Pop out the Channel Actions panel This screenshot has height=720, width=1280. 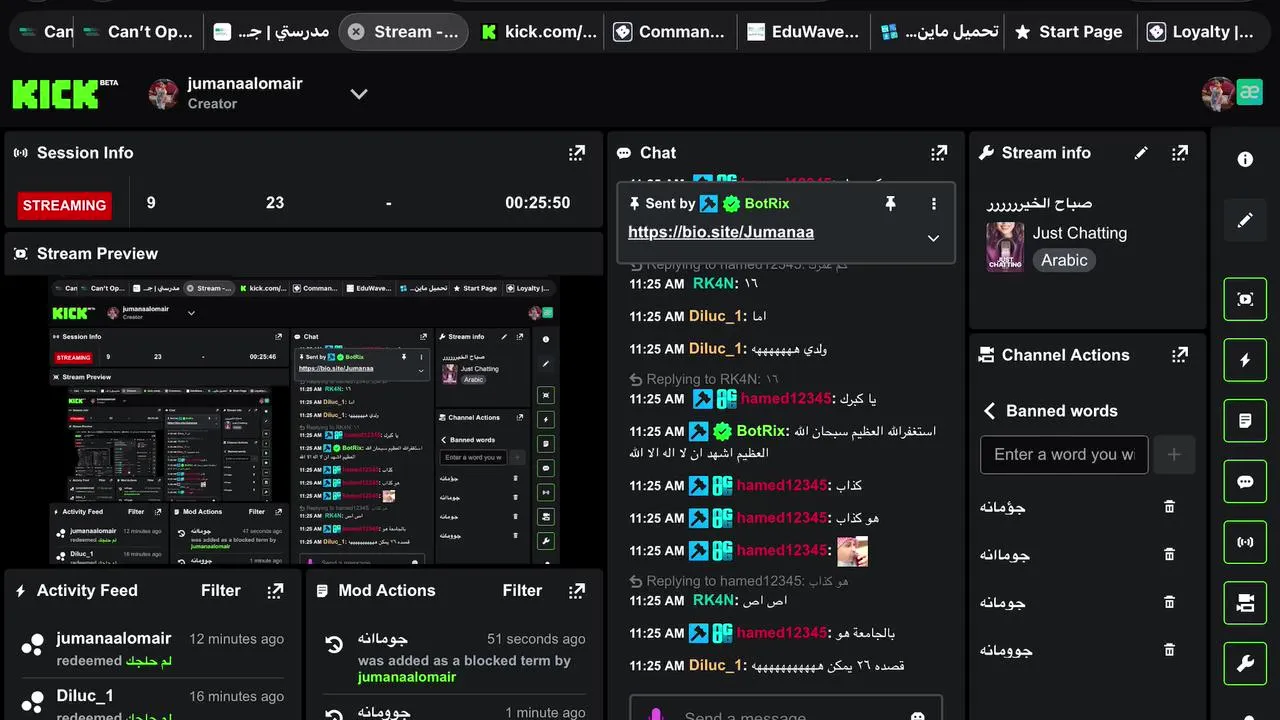[1180, 355]
